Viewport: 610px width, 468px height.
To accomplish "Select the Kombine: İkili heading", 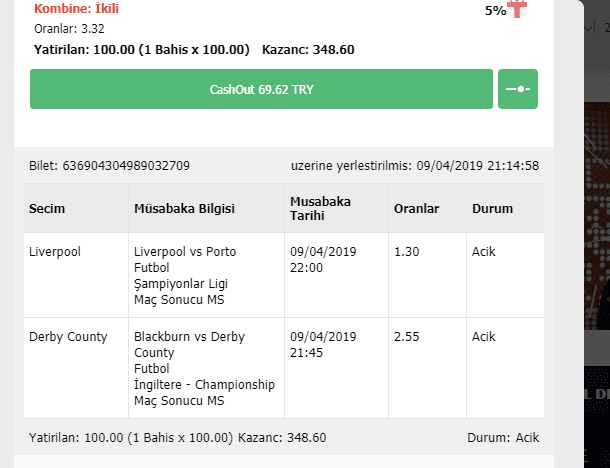I will pos(76,8).
